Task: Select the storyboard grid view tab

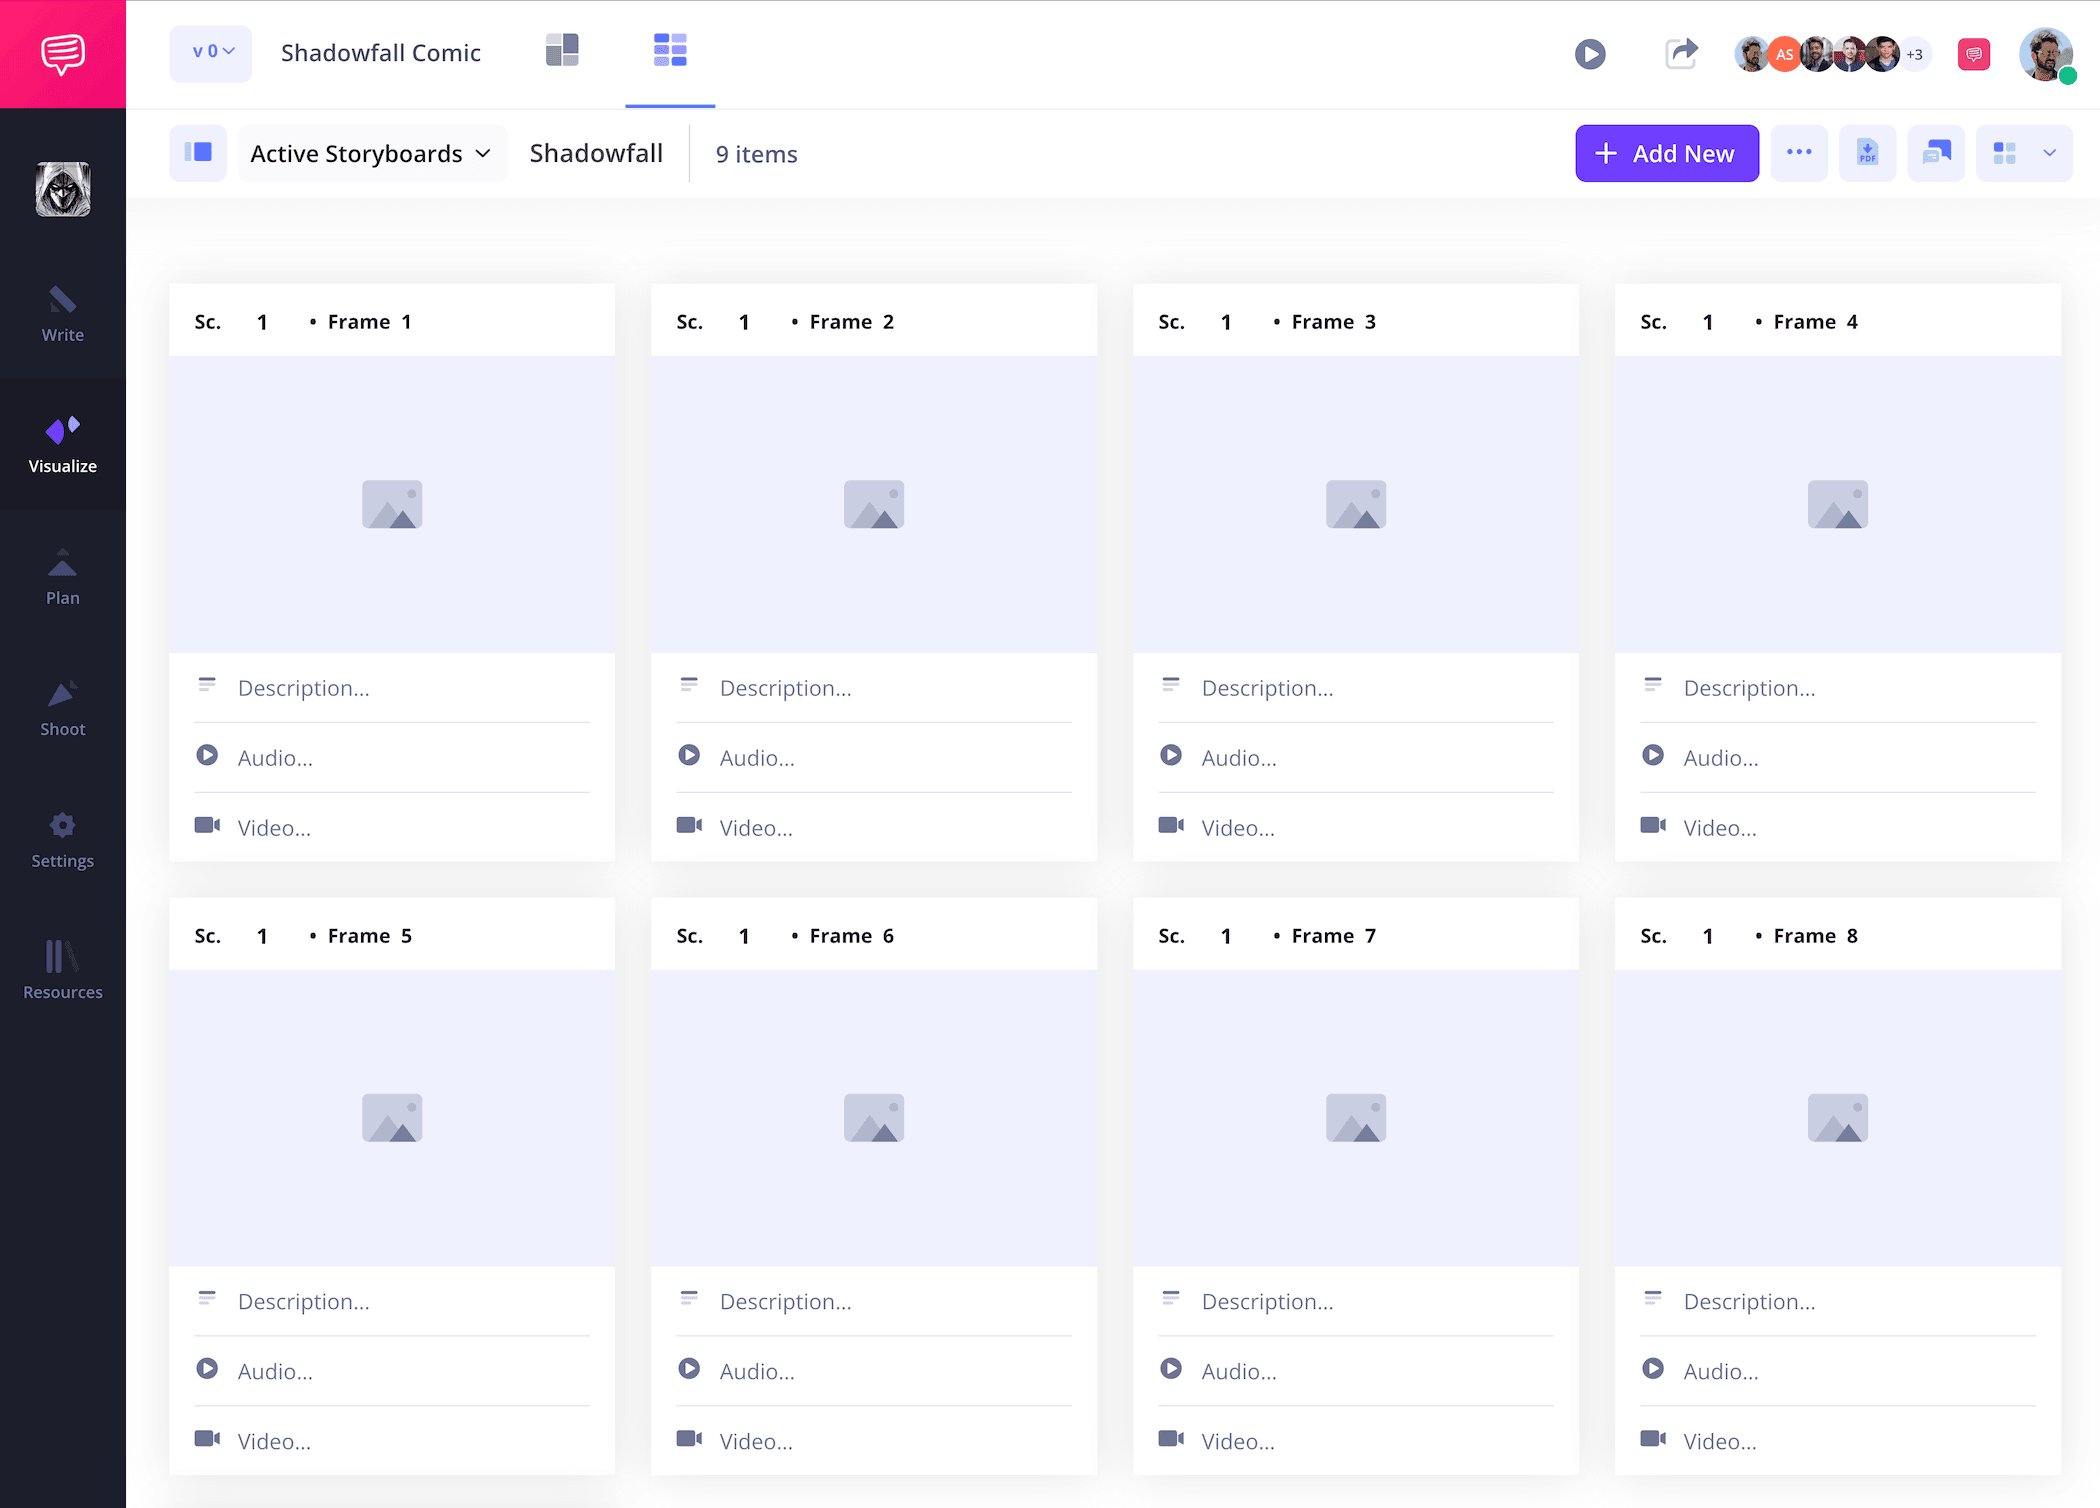Action: (x=670, y=50)
